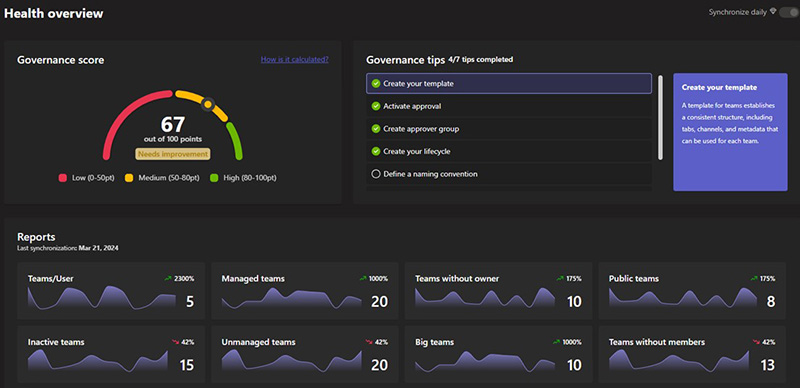Open the Big teams report card

click(499, 354)
